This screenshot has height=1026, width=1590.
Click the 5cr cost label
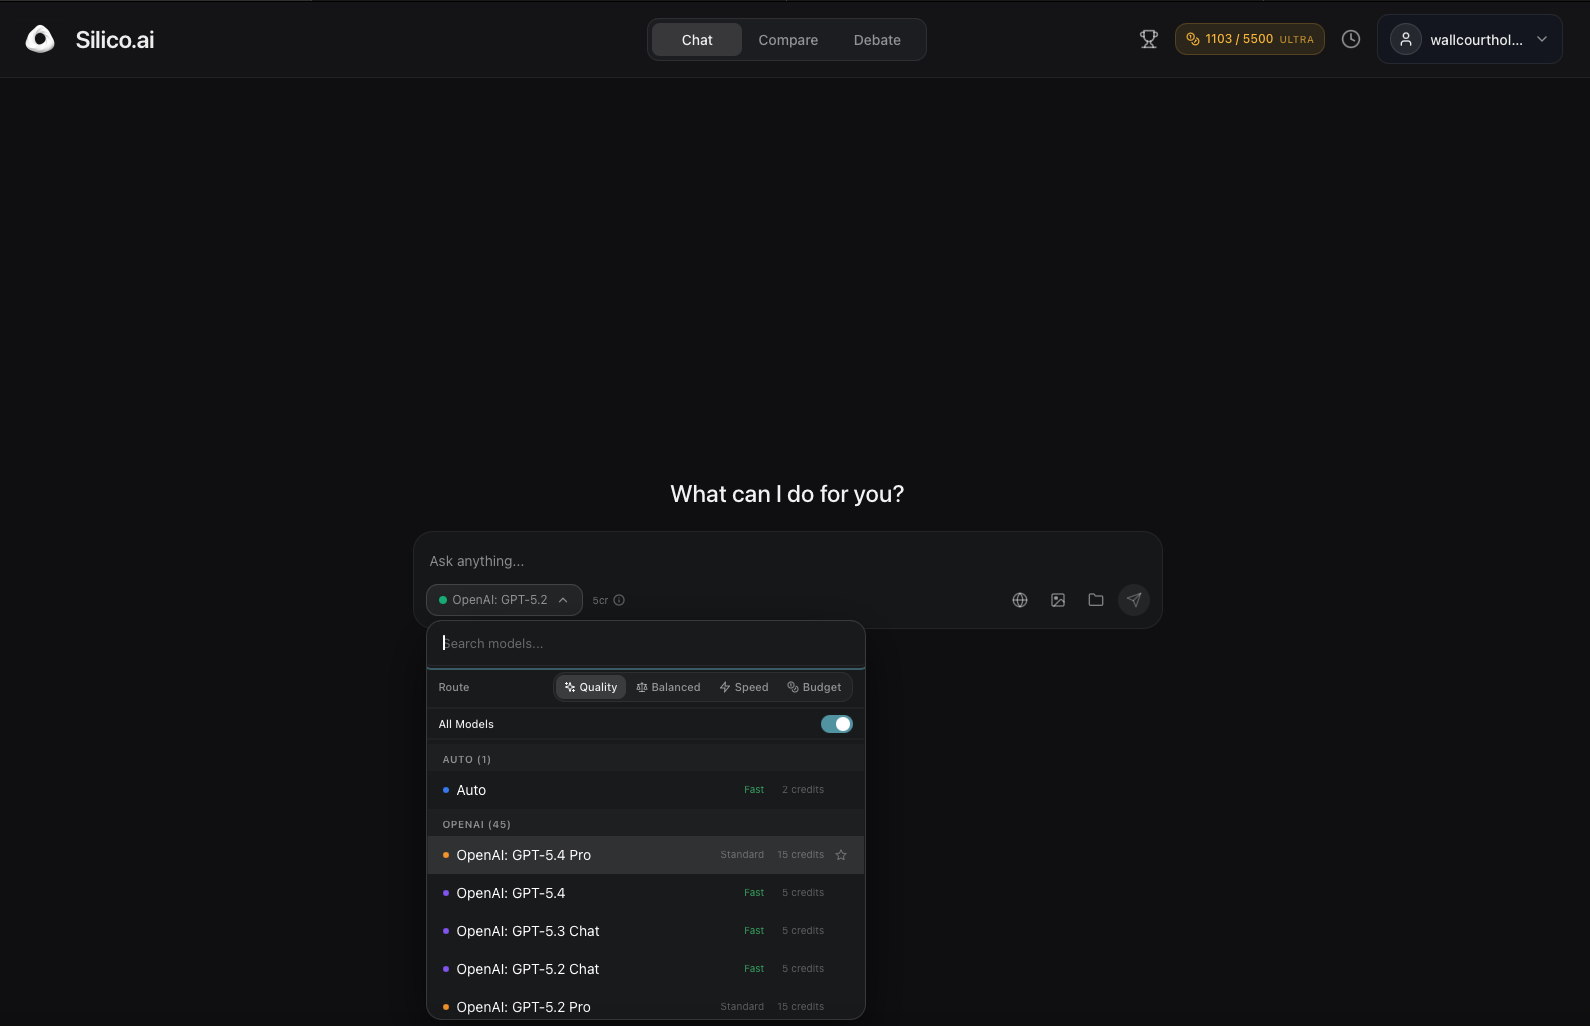pos(600,600)
